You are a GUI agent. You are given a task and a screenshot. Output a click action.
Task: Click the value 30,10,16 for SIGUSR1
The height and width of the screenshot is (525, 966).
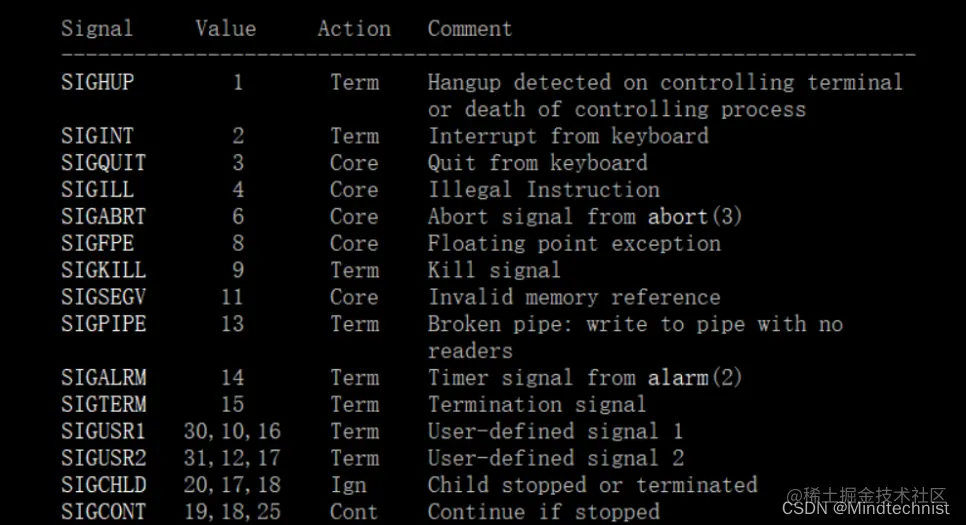[x=232, y=432]
